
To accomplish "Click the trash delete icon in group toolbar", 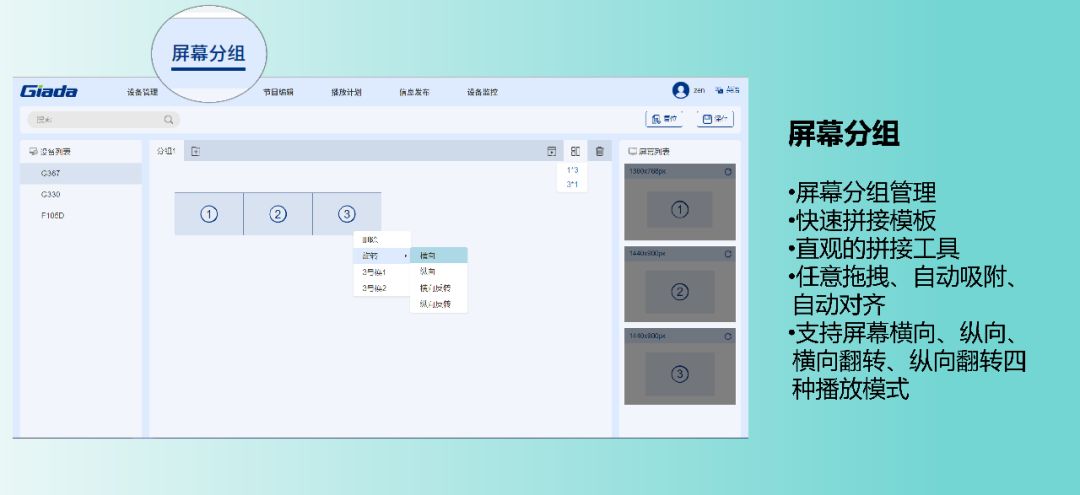I will [599, 151].
